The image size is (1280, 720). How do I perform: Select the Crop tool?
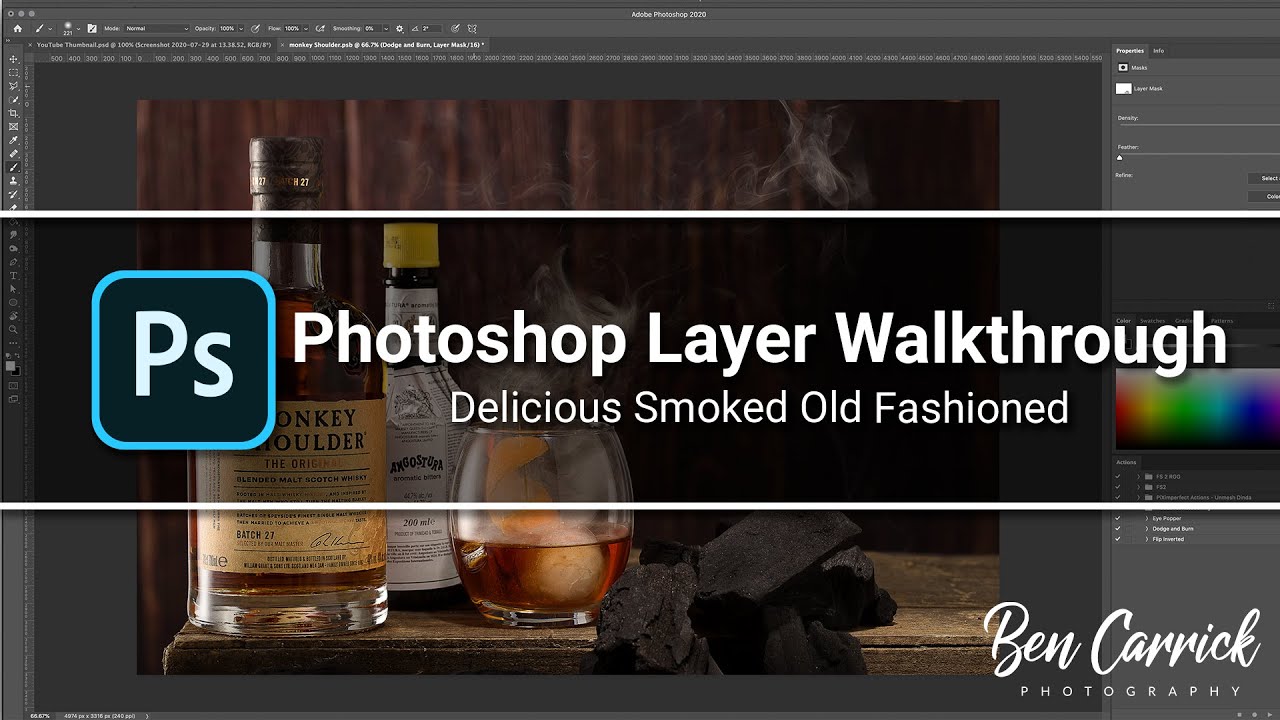coord(14,114)
